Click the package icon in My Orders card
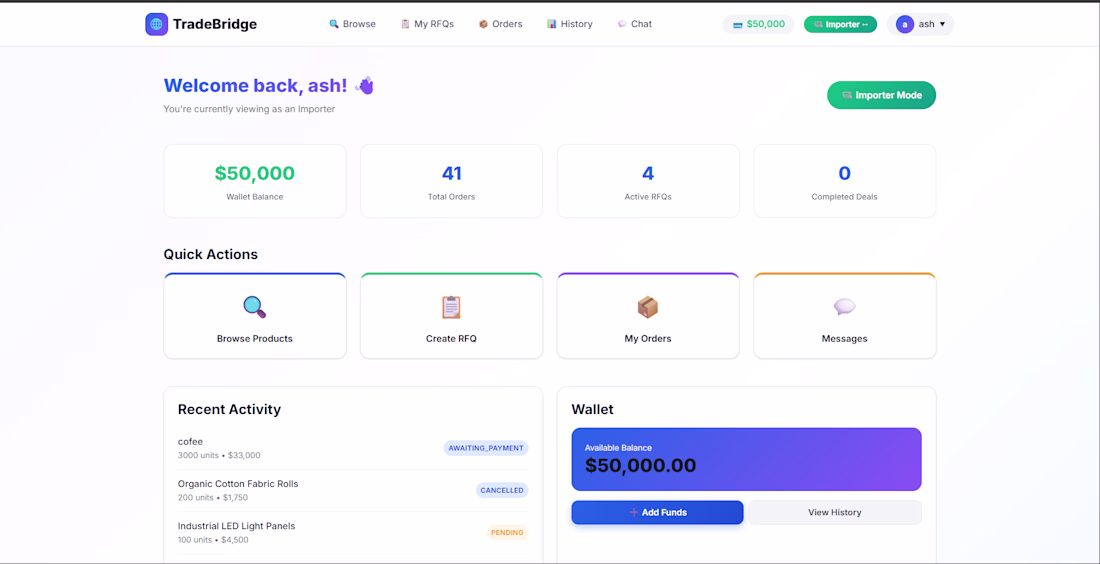1100x564 pixels. 648,307
